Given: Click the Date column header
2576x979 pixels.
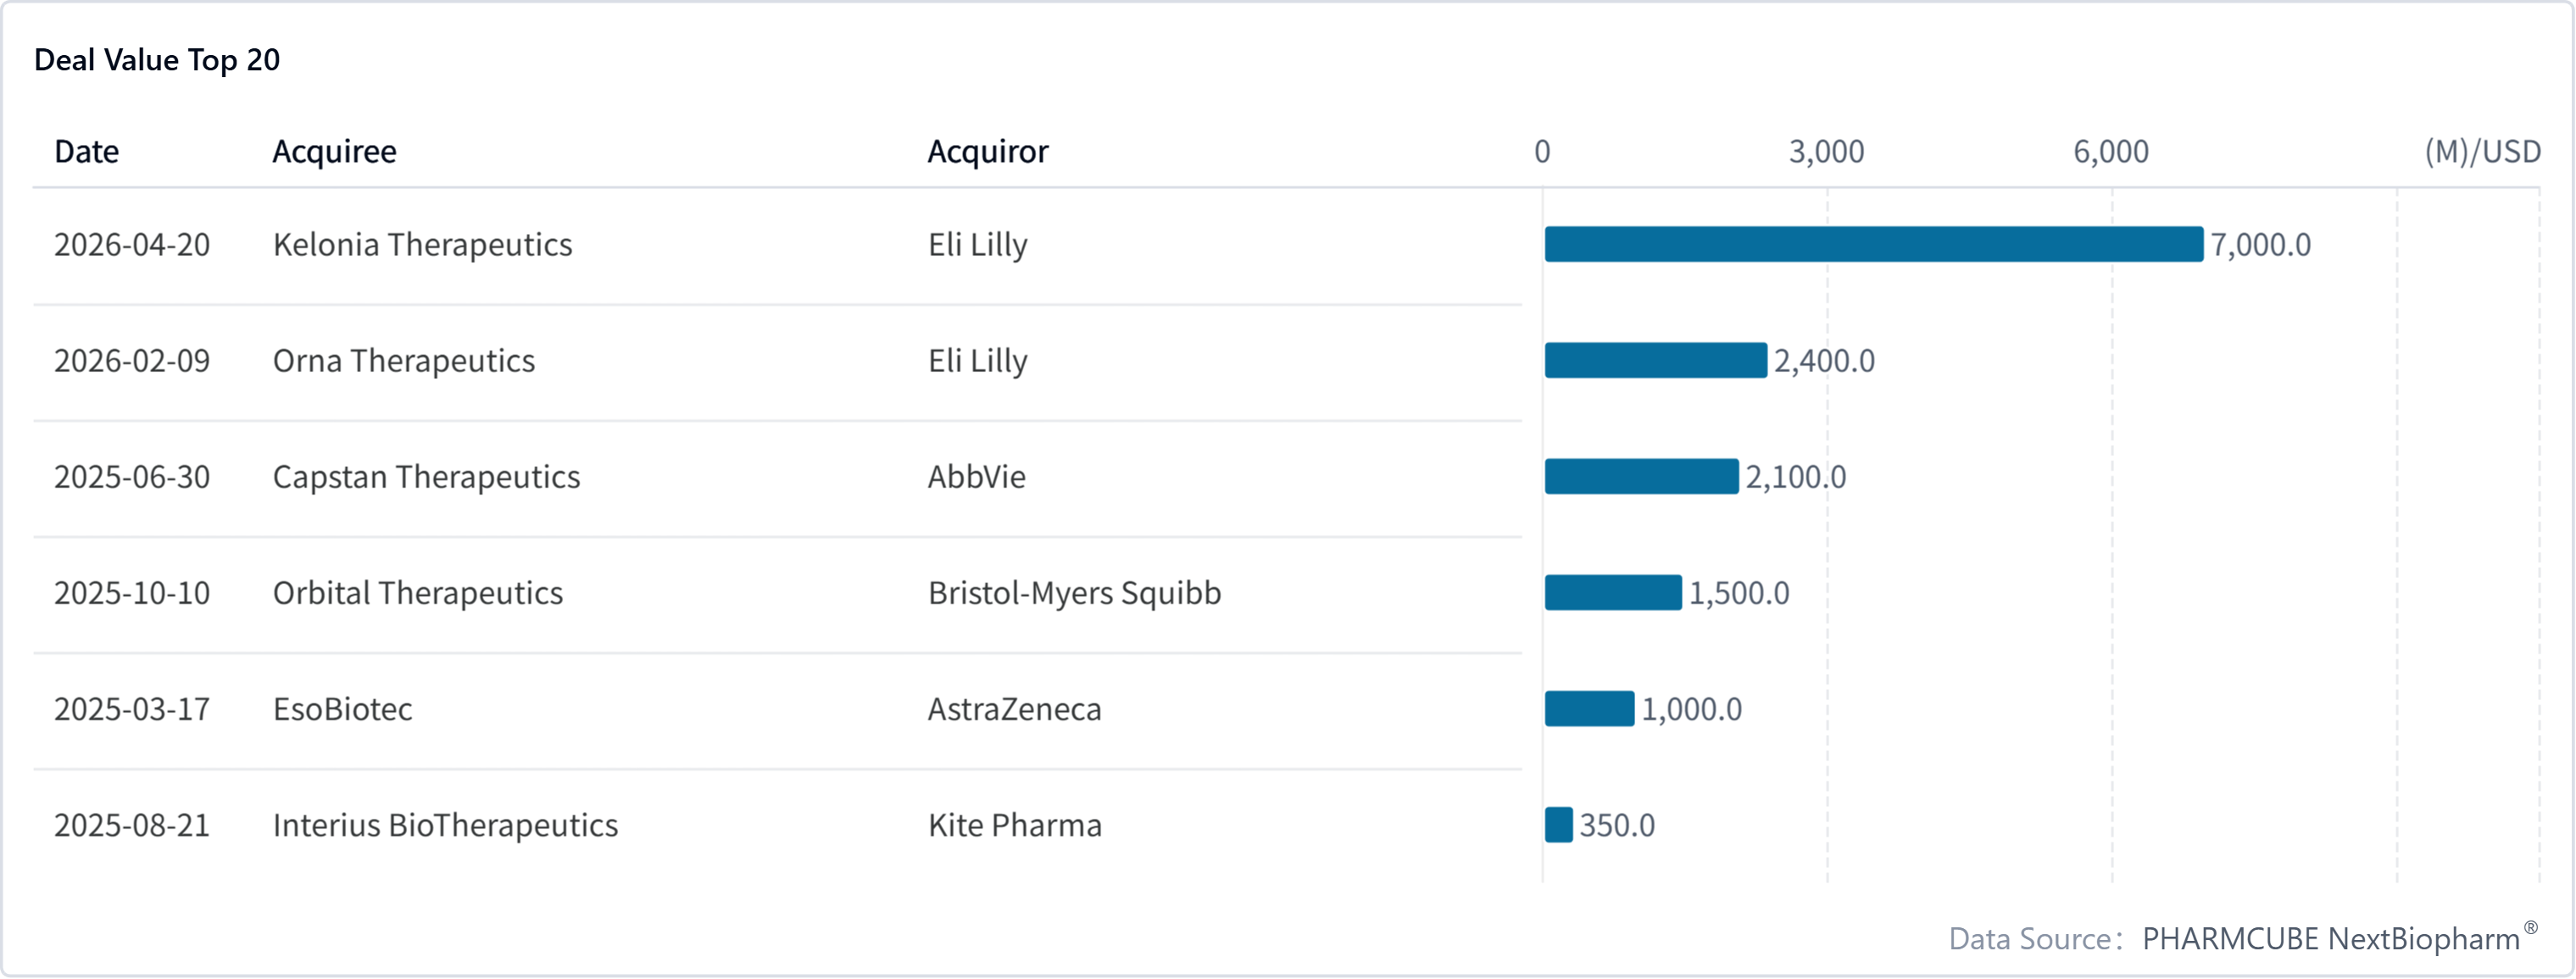Looking at the screenshot, I should [x=86, y=152].
